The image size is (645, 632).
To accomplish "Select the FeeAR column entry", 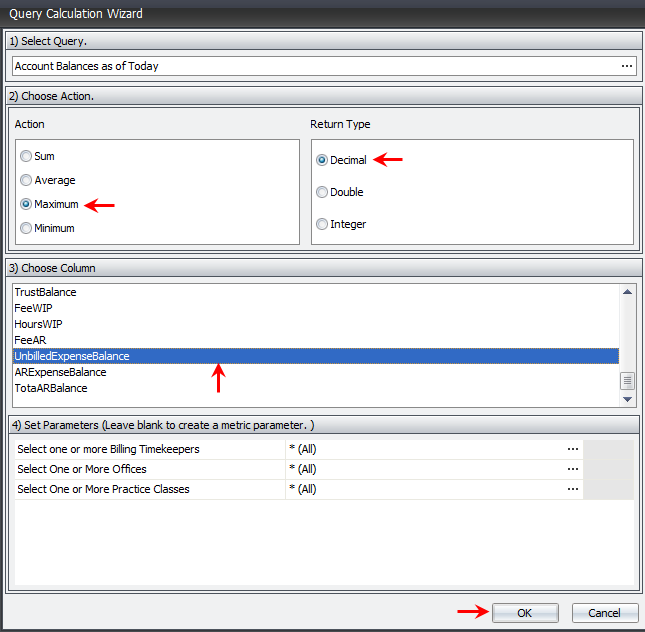I will 31,340.
